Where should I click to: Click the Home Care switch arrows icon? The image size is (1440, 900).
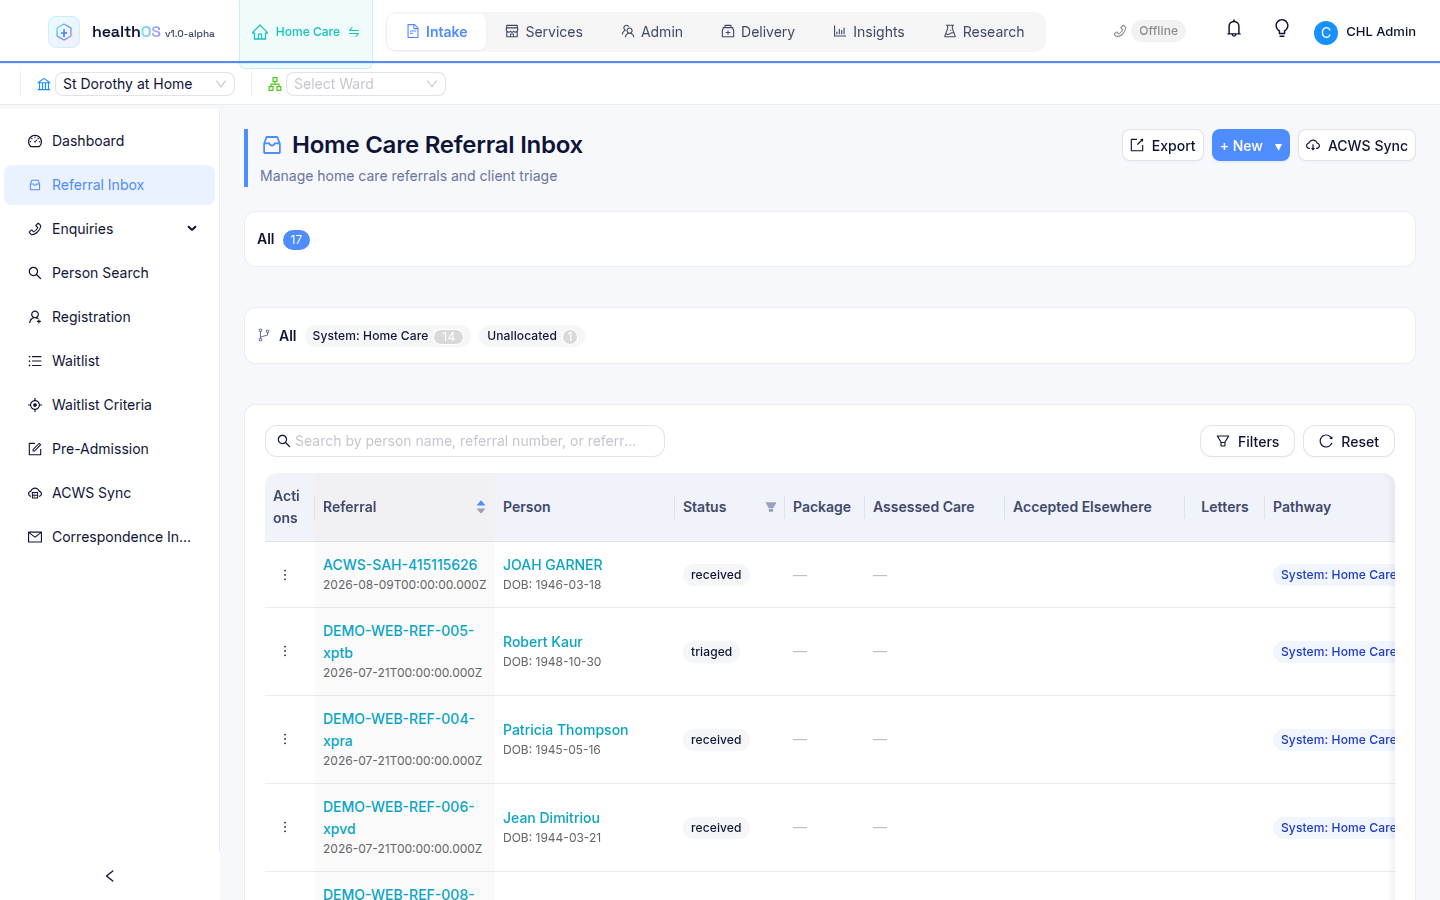[x=354, y=32]
